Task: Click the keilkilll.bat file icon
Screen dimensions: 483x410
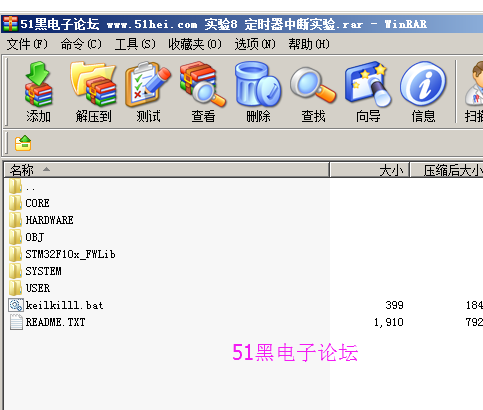Action: (x=16, y=305)
